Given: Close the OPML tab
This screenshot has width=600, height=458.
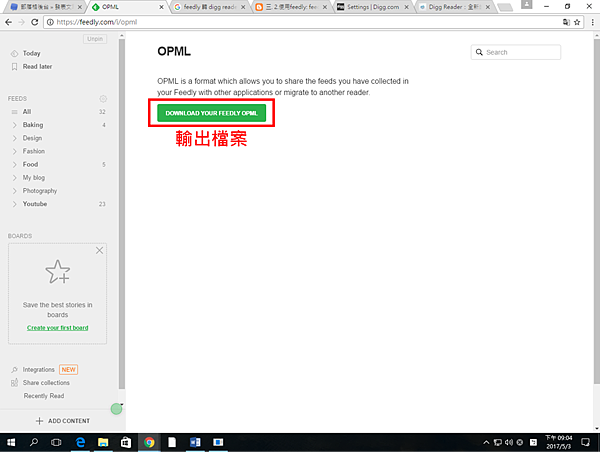Looking at the screenshot, I should [161, 7].
